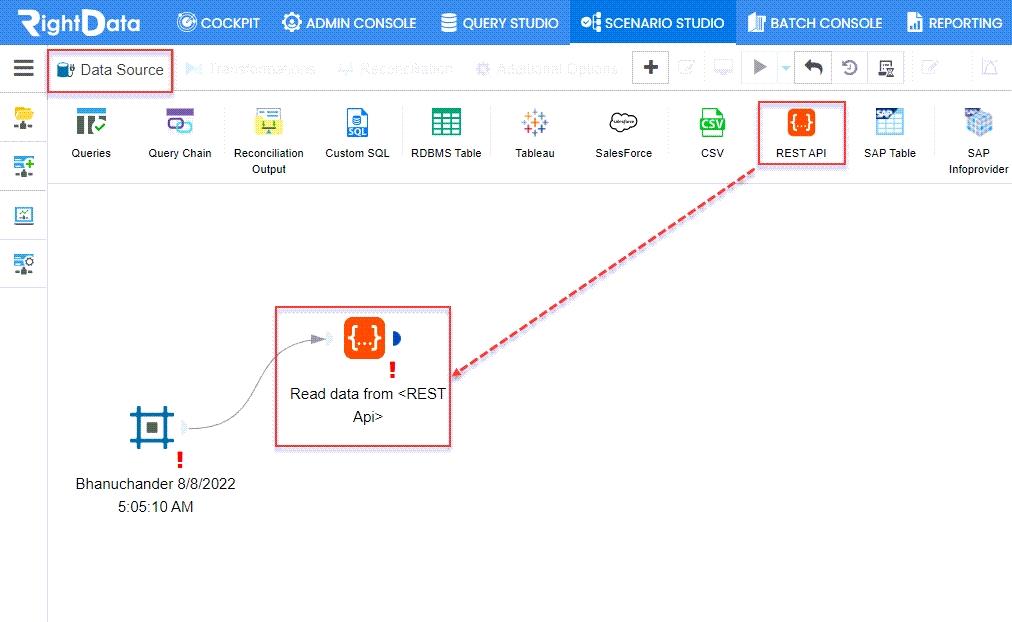Choose the SAP Table source
Viewport: 1012px width, 622px height.
coord(889,124)
